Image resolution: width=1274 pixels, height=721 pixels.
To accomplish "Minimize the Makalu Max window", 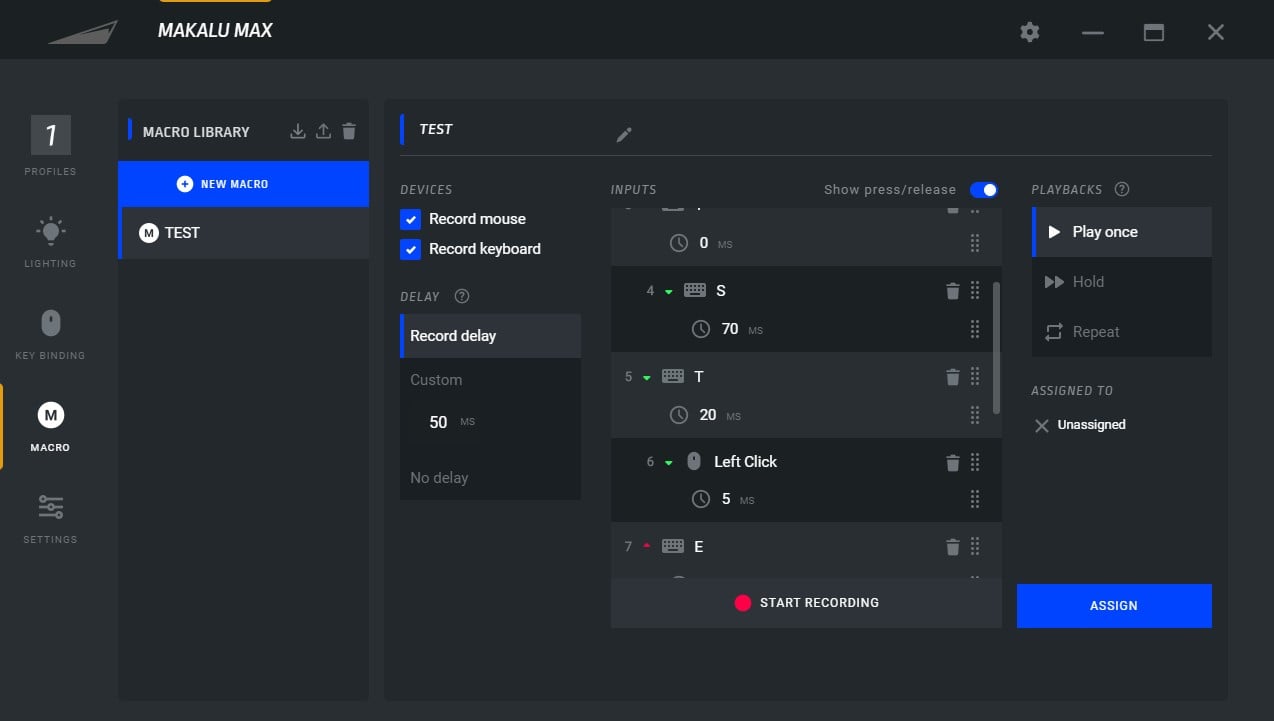I will 1093,32.
